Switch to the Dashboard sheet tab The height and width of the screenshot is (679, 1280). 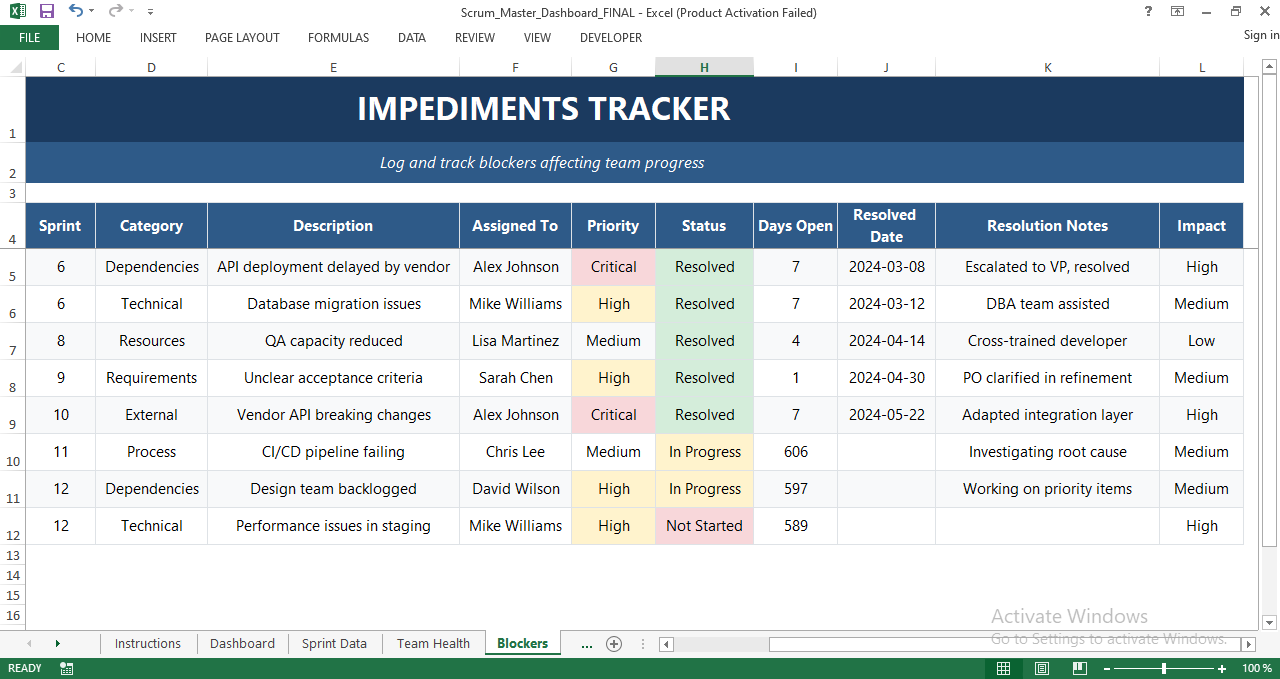coord(242,644)
